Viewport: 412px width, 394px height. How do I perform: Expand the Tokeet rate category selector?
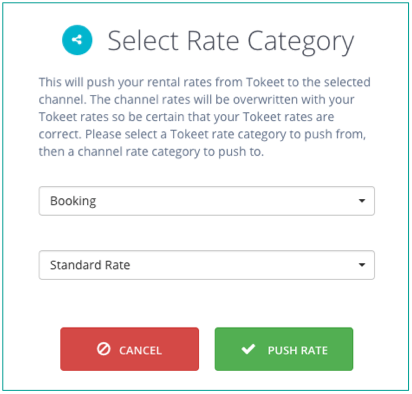click(207, 265)
